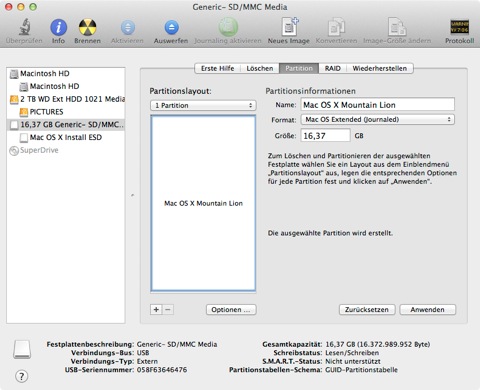Viewport: 480px width, 390px height.
Task: Click the partition Name text field
Action: coord(378,105)
